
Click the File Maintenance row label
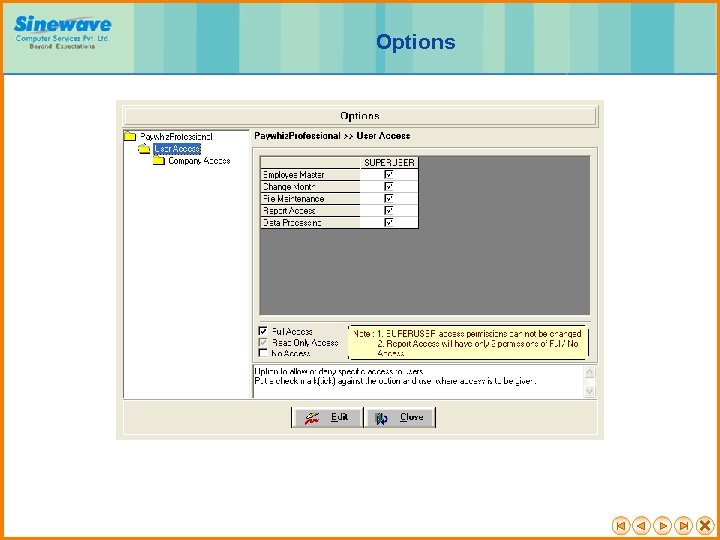pos(310,198)
